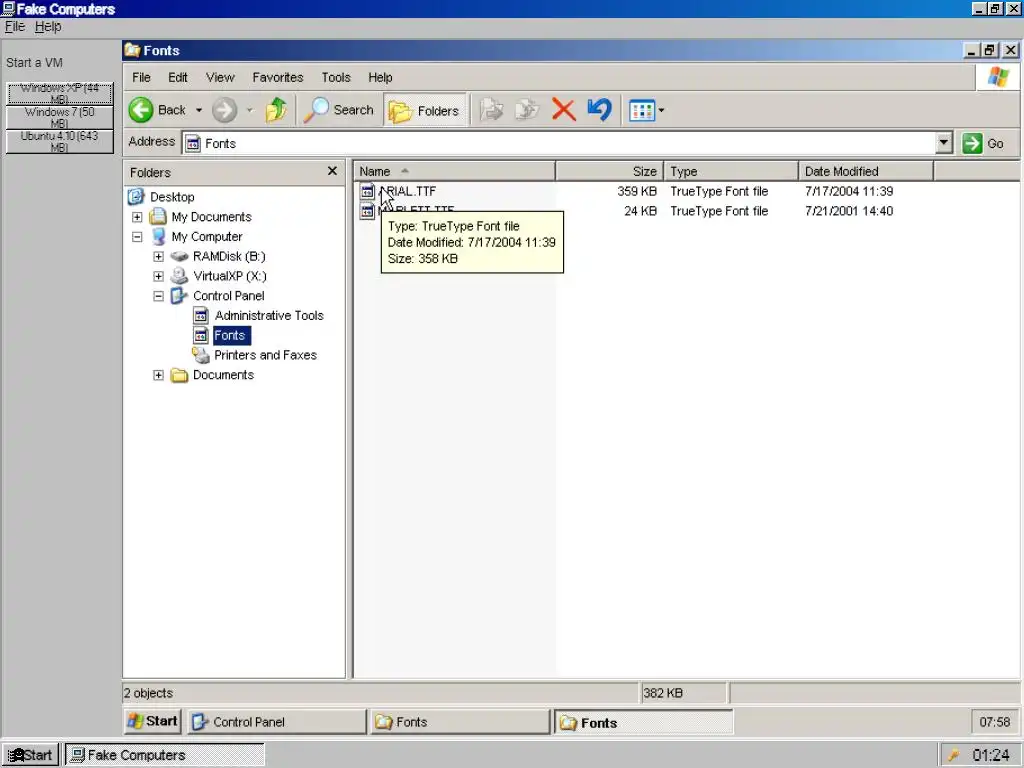This screenshot has height=768, width=1024.
Task: Switch to the inactive Fonts taskbar item
Action: click(460, 722)
